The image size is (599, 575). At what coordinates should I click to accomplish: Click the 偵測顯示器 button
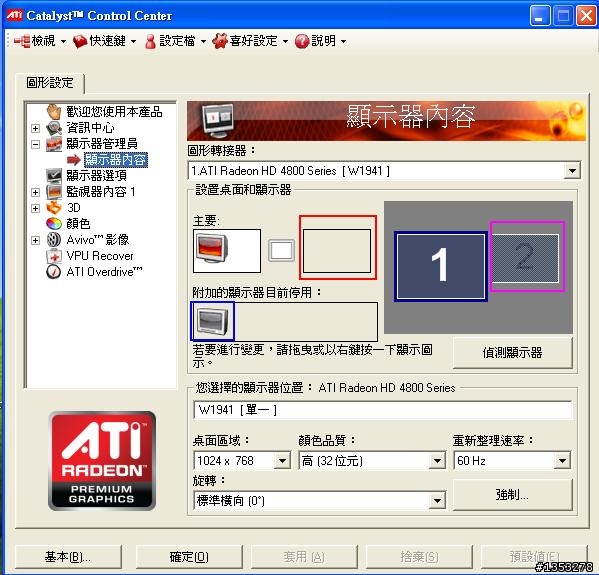pyautogui.click(x=512, y=353)
